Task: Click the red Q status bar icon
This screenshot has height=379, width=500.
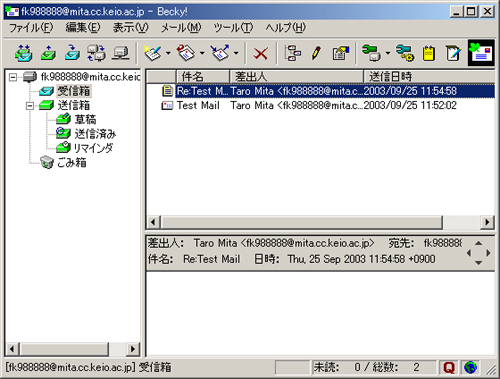Action: [449, 367]
